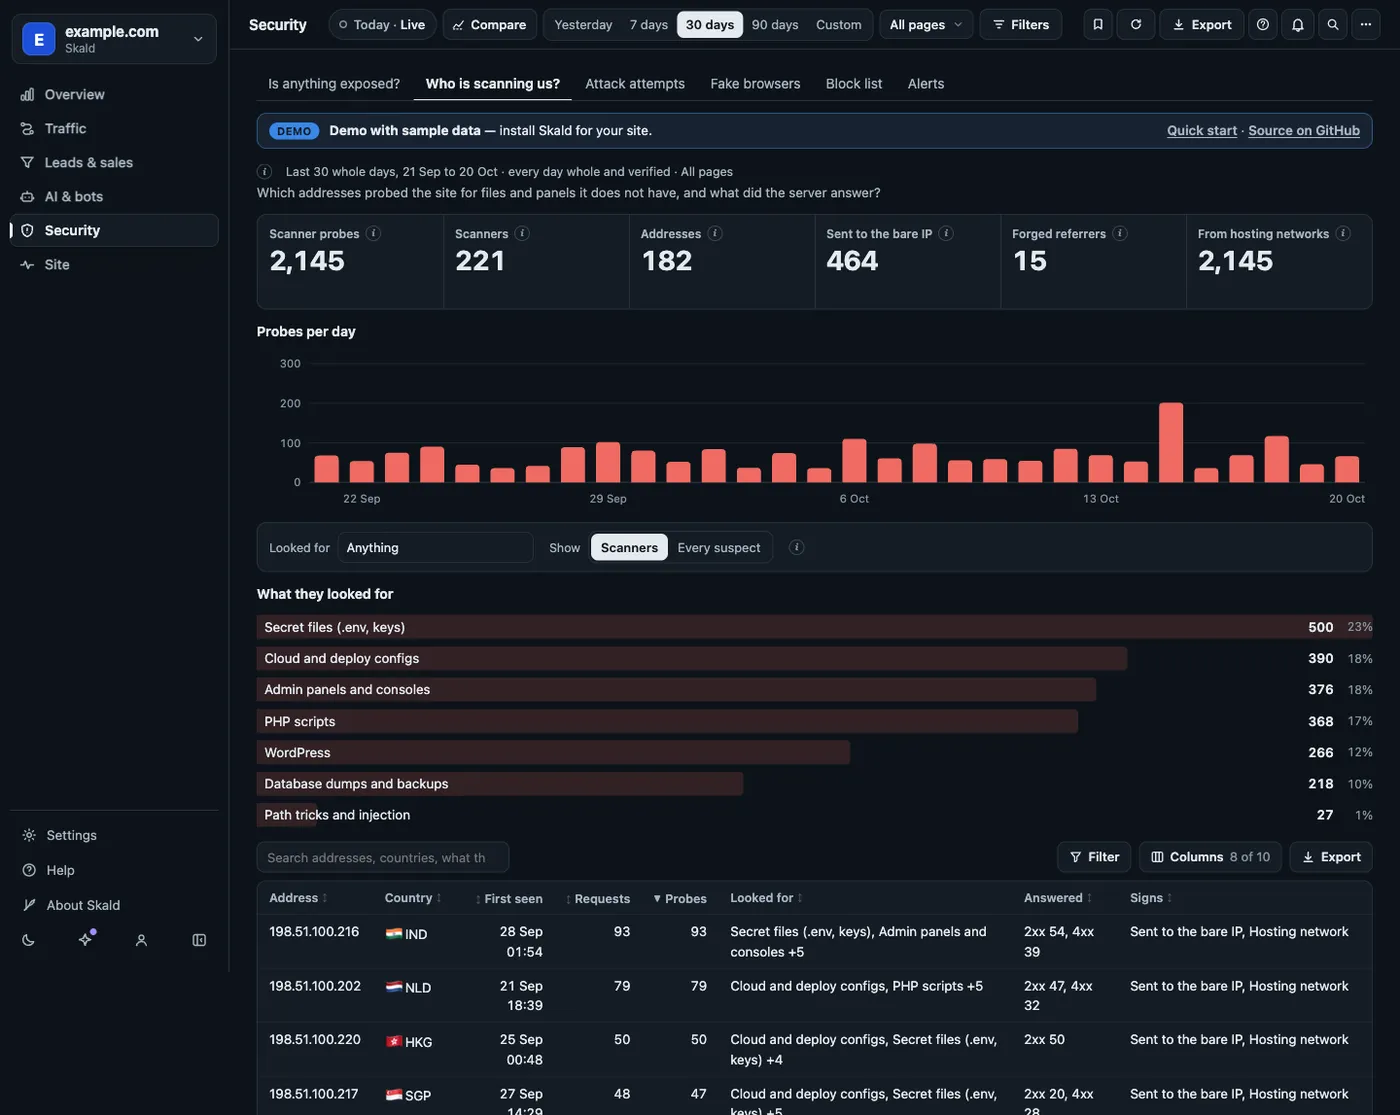Click info icon beside From hosting networks
Screen dimensions: 1400x1115
[x=1343, y=233]
